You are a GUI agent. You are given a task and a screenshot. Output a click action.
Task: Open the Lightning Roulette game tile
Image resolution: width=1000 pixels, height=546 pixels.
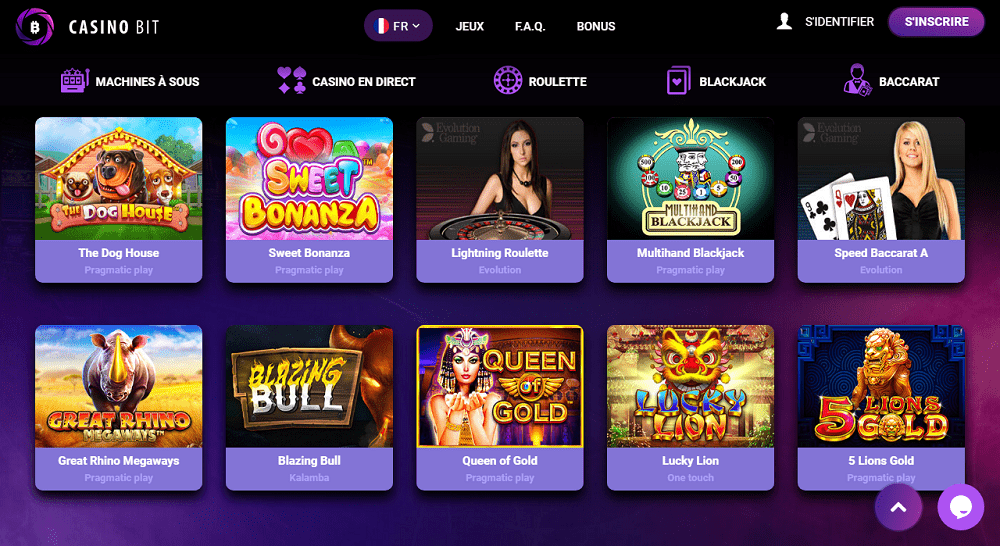(500, 200)
